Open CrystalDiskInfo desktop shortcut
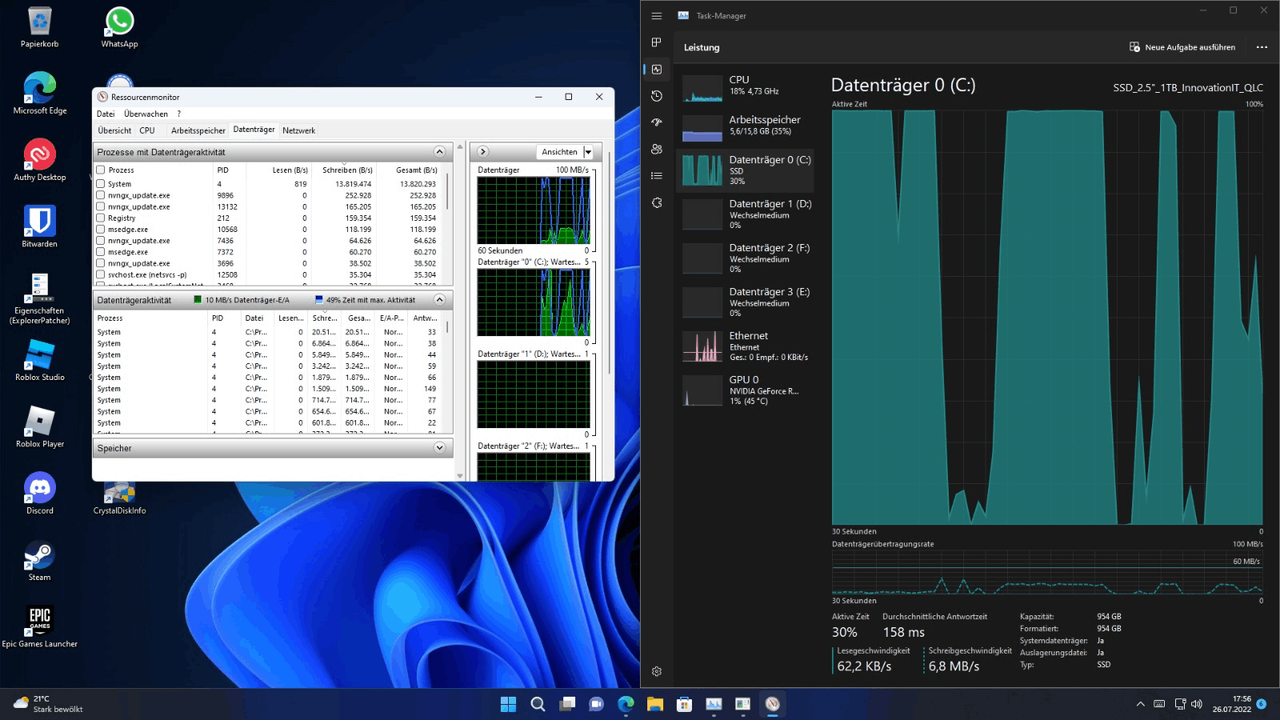The image size is (1280, 720). (x=119, y=497)
